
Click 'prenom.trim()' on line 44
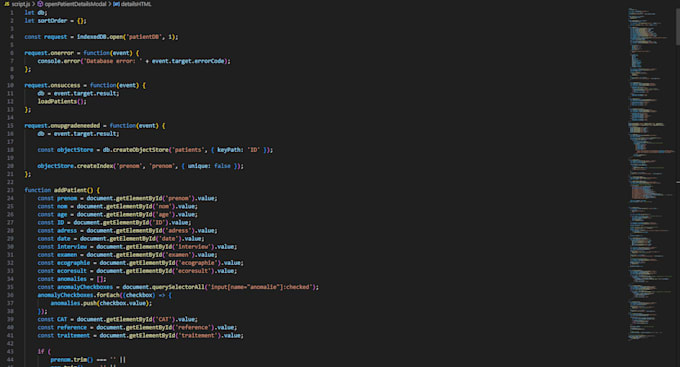coord(72,360)
